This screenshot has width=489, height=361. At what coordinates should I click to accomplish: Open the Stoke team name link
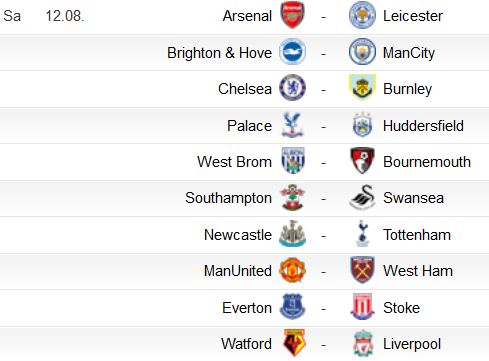(x=401, y=308)
